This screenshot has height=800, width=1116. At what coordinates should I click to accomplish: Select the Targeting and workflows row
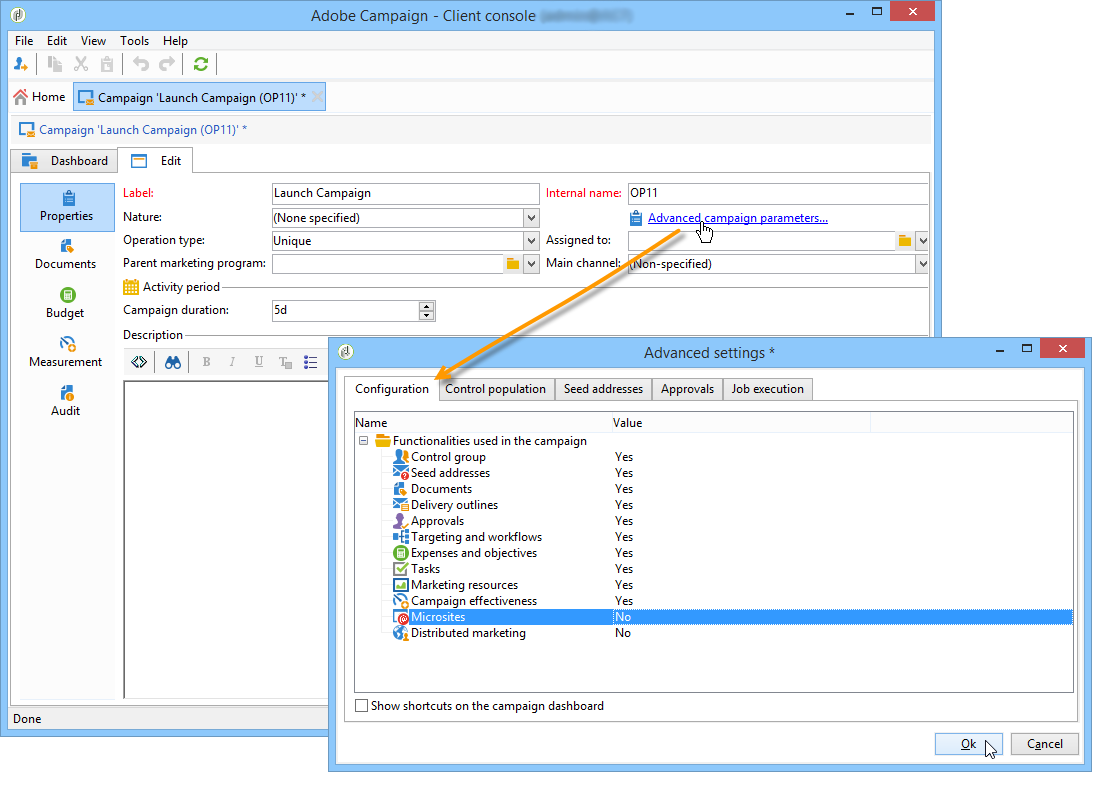713,537
